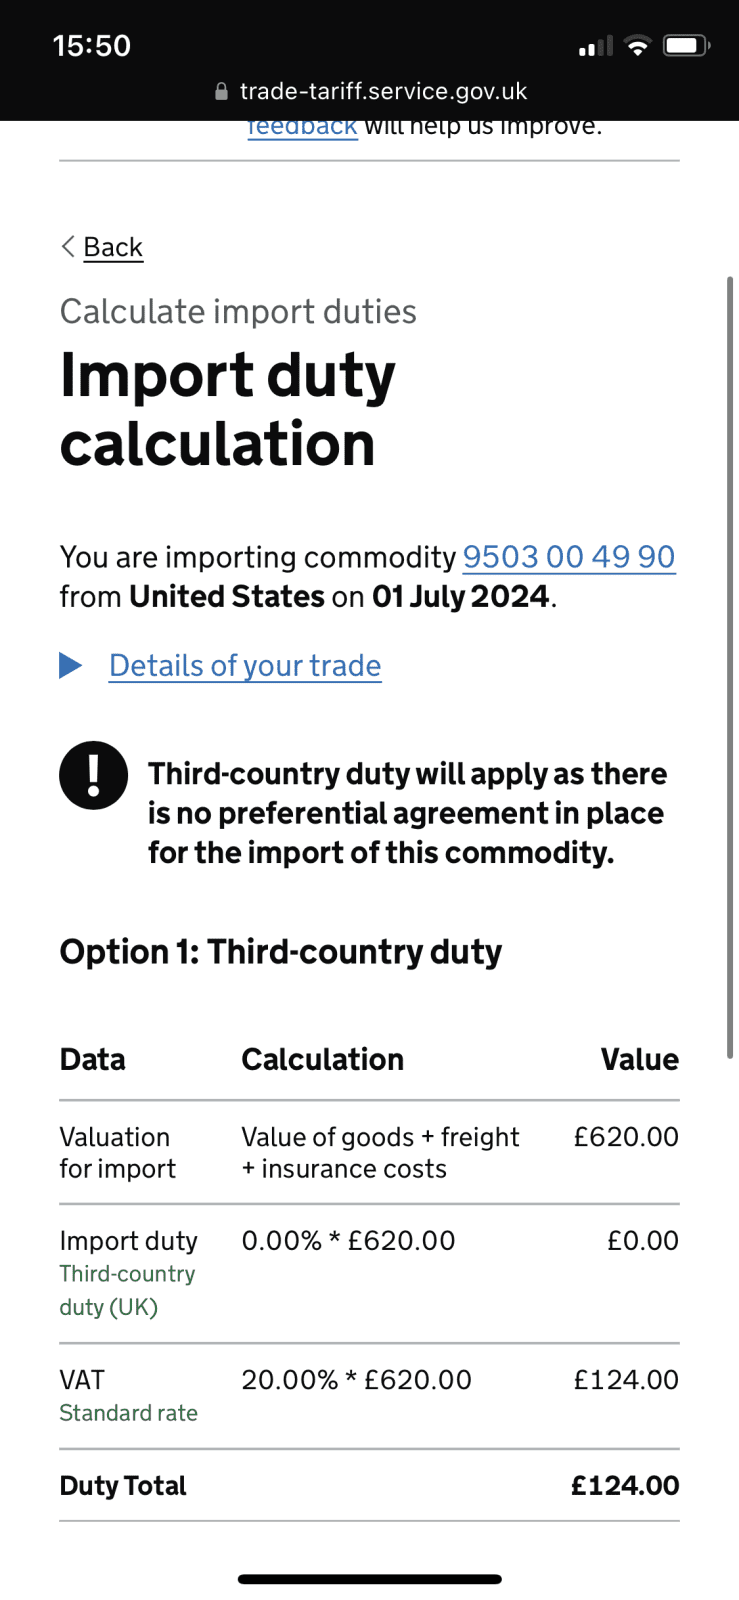The image size is (739, 1600).
Task: Tap the home indicator bar
Action: tap(369, 1580)
